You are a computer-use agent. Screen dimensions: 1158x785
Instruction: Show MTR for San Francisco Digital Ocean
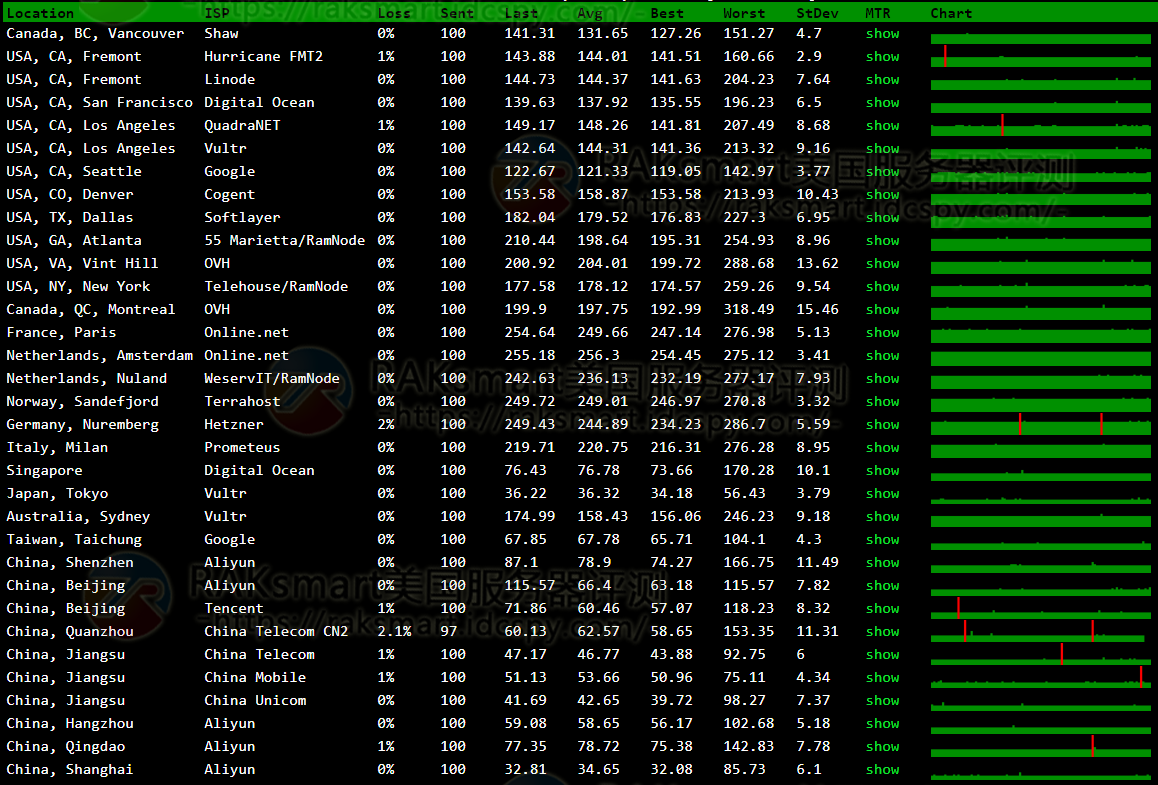coord(883,103)
